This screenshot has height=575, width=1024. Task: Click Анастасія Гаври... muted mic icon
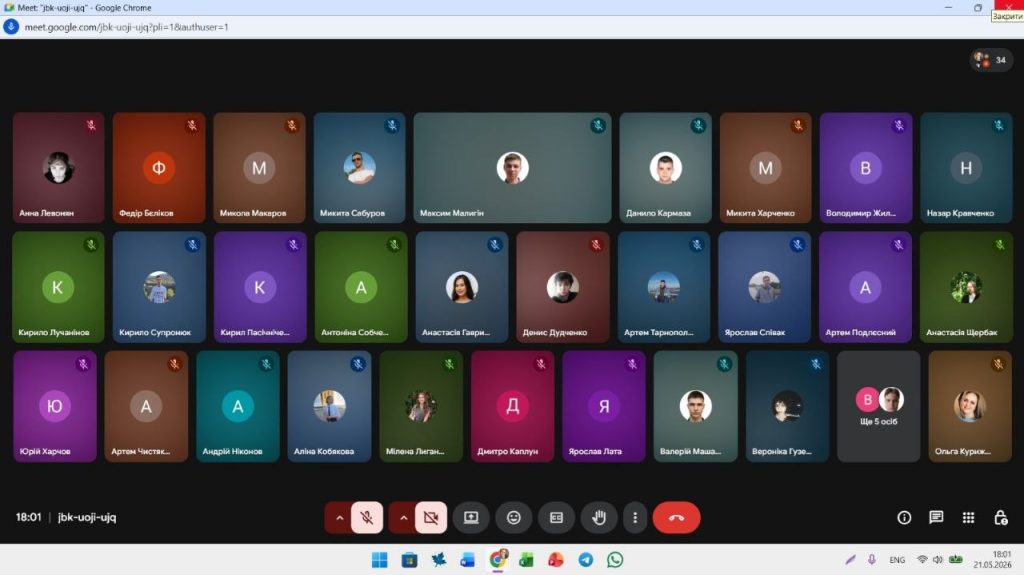click(495, 245)
